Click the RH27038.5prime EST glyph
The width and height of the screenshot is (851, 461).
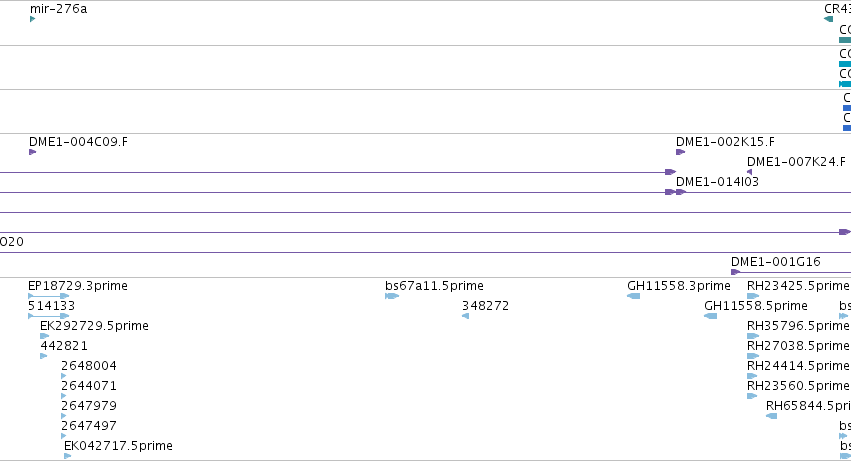[753, 356]
